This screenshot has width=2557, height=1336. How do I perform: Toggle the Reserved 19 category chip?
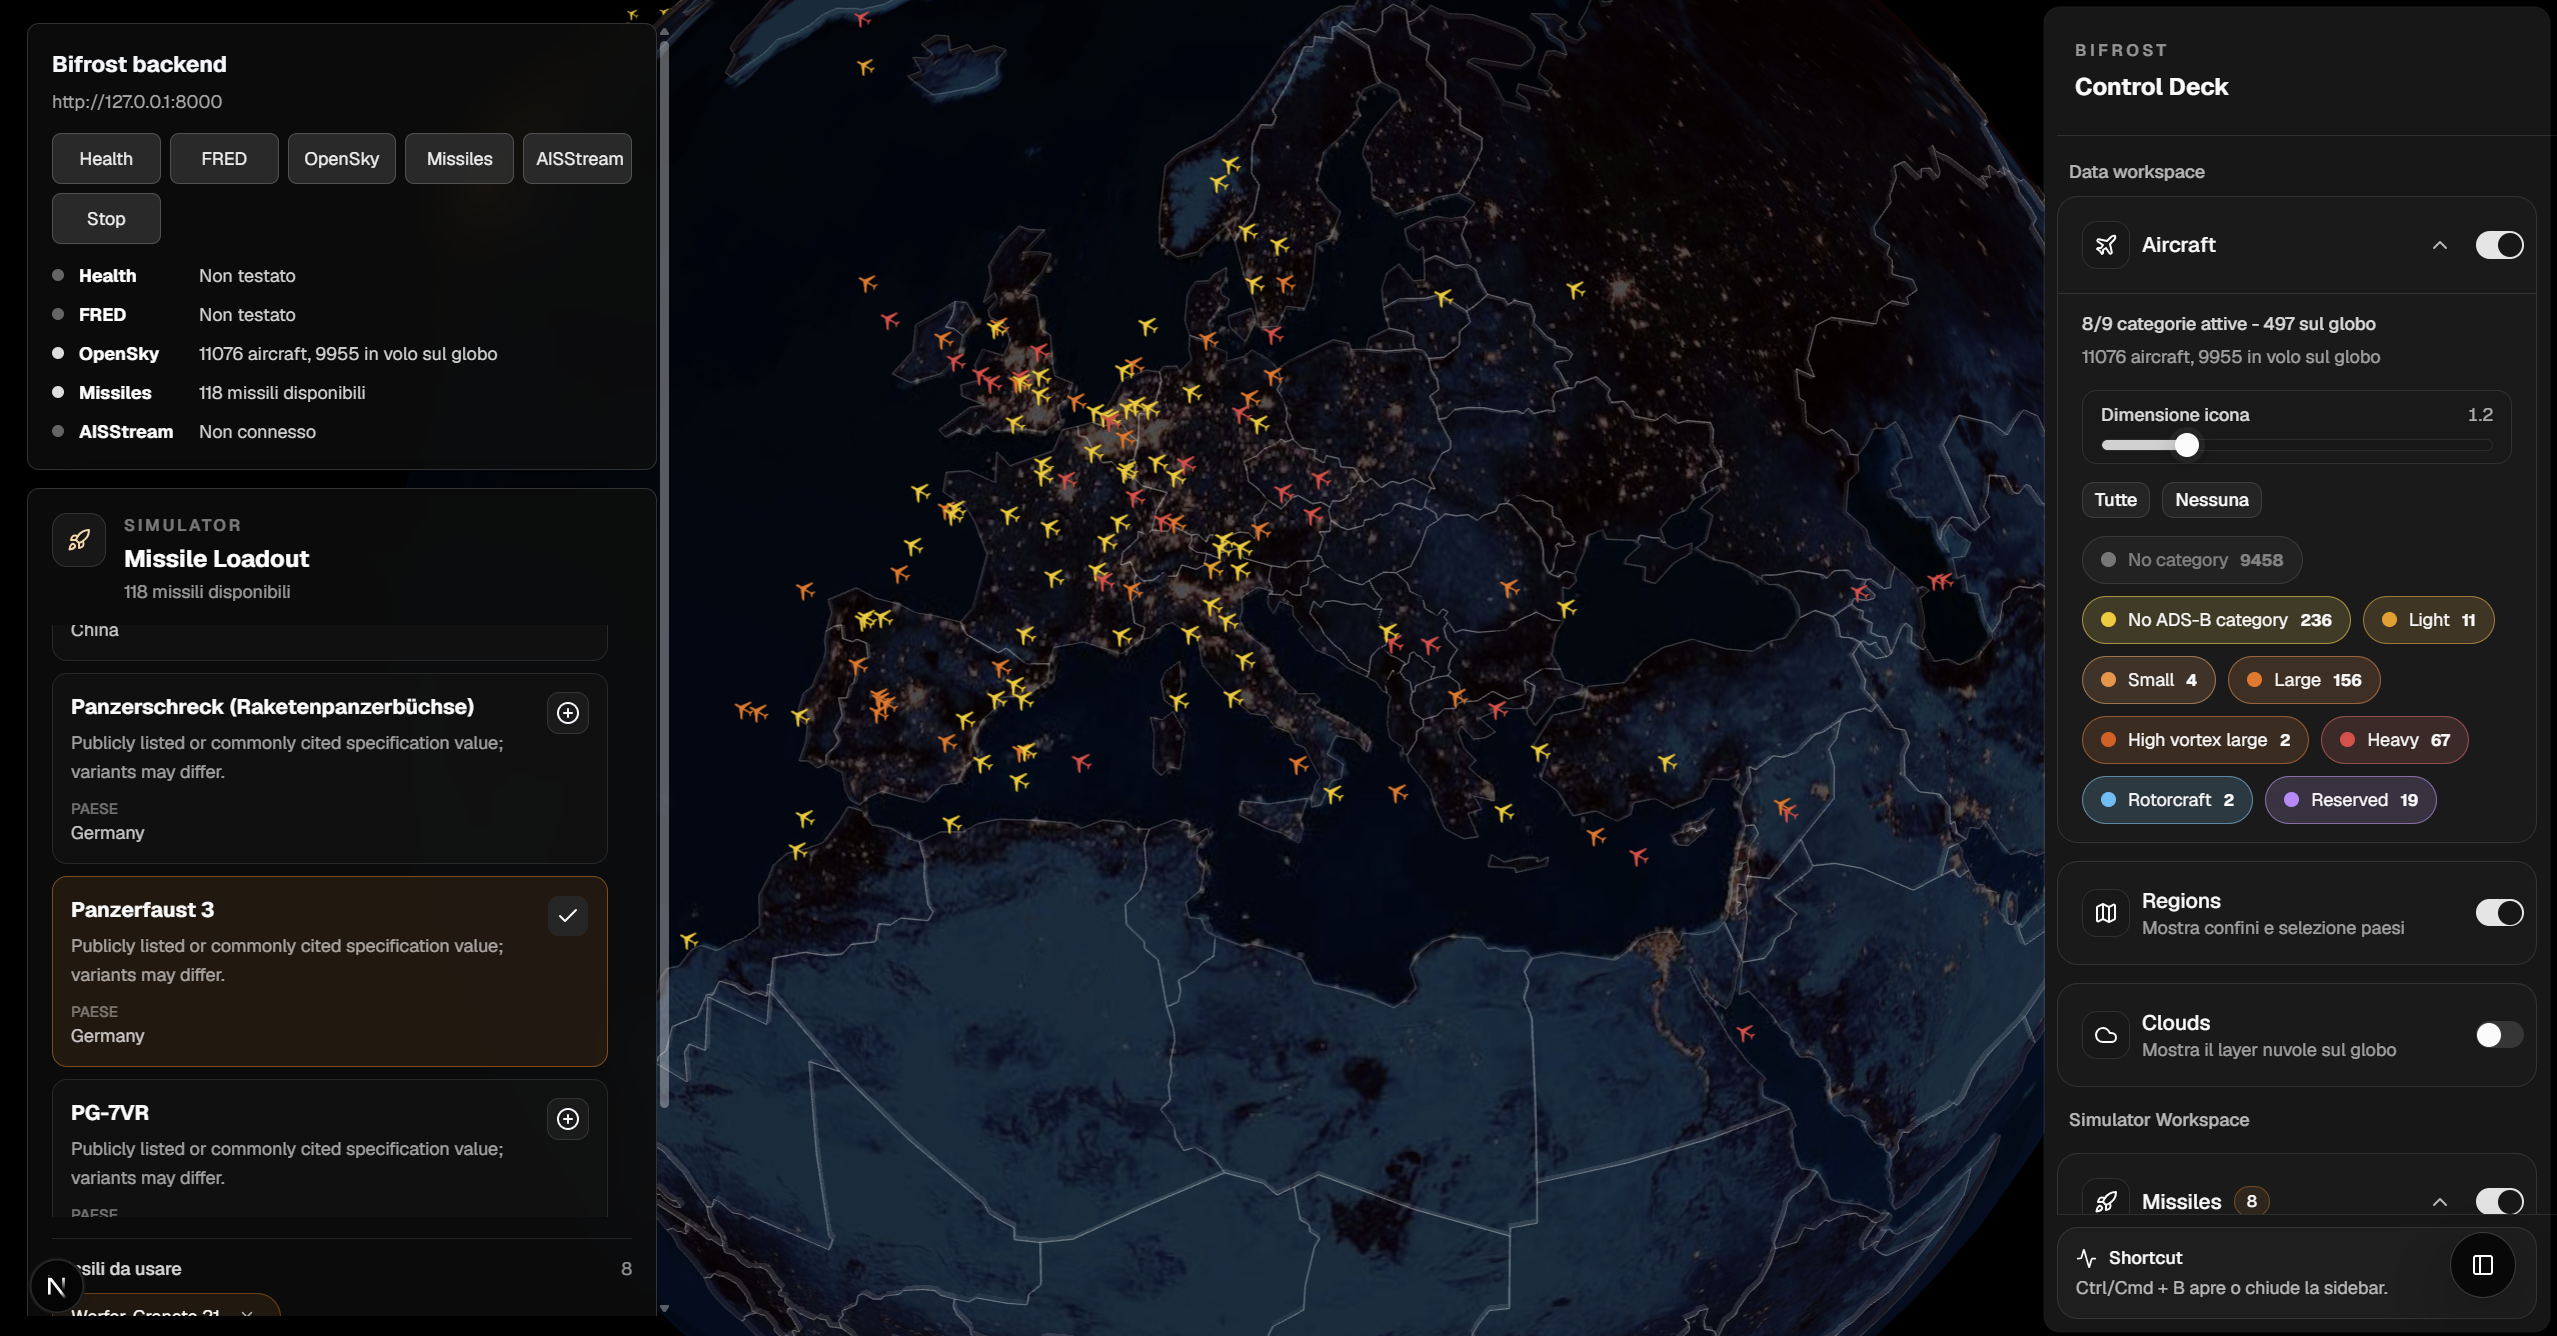2350,800
